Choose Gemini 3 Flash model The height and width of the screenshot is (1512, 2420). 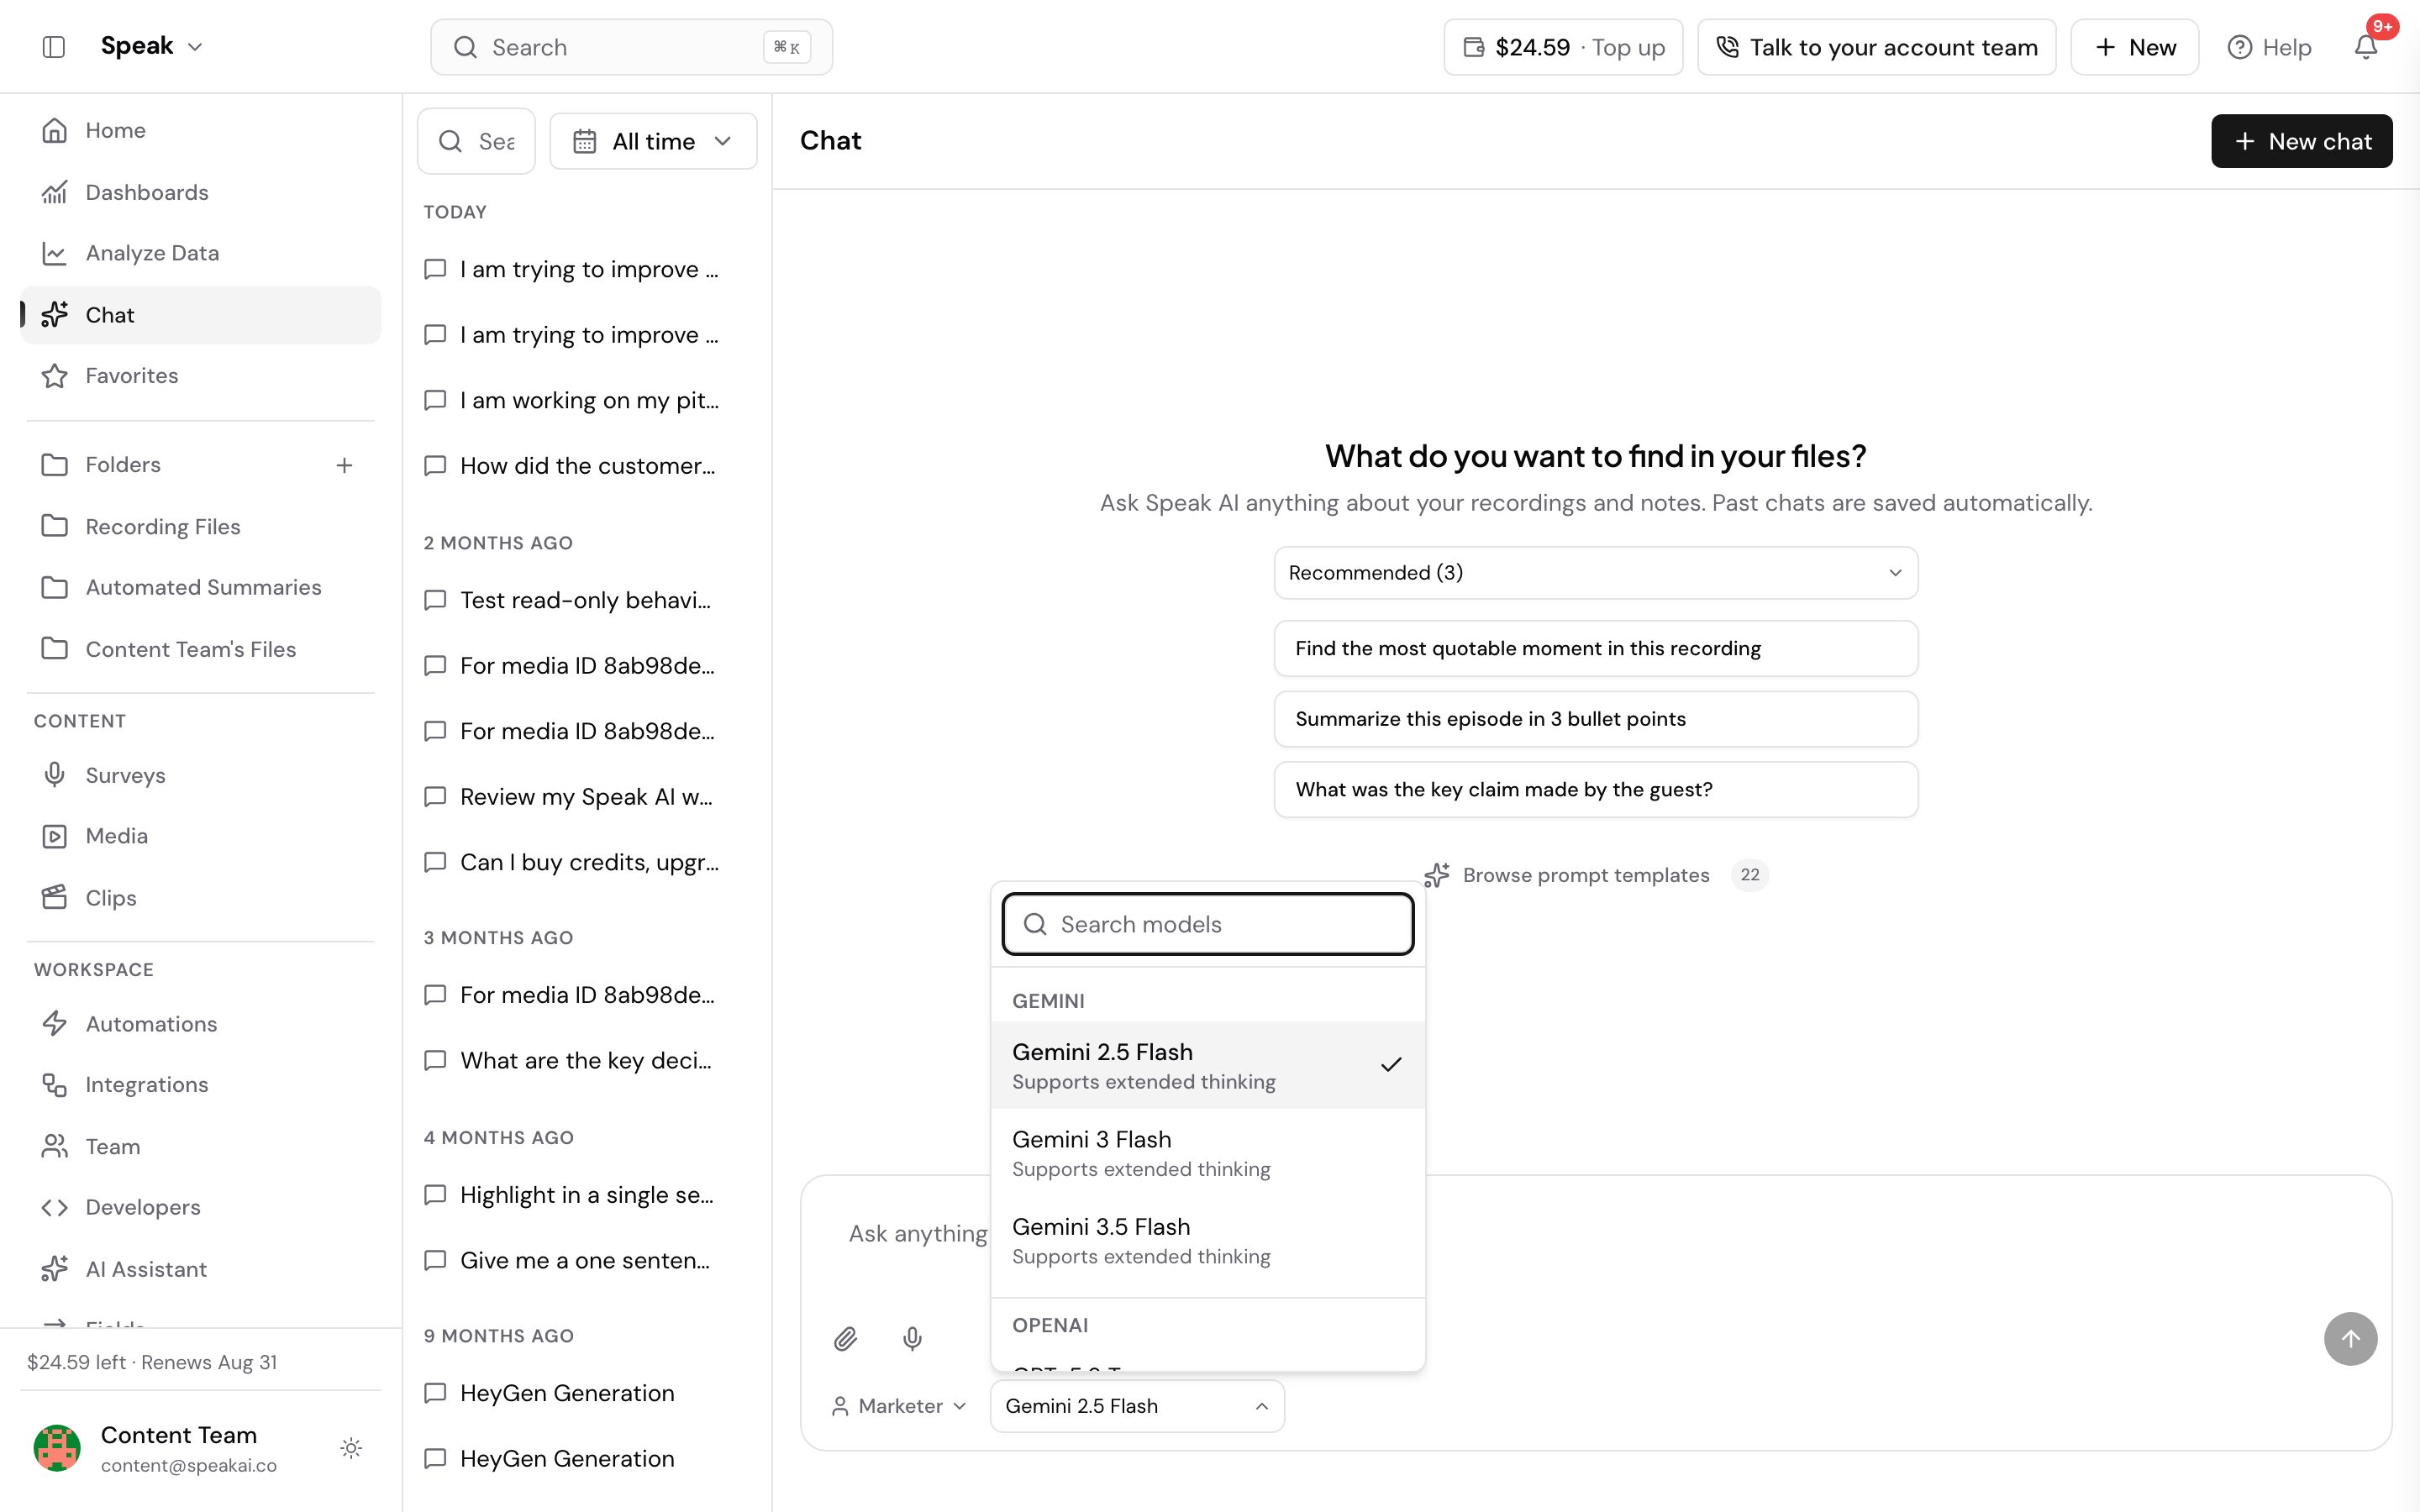click(x=1207, y=1153)
